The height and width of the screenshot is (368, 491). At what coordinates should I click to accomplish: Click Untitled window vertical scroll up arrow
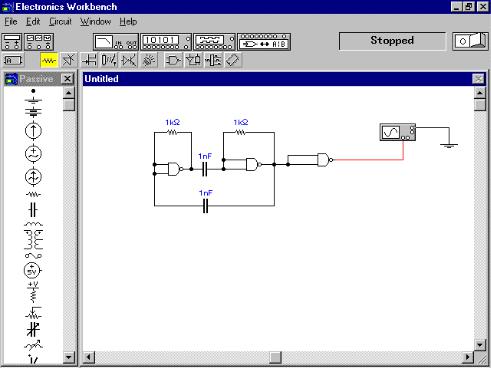click(x=480, y=93)
